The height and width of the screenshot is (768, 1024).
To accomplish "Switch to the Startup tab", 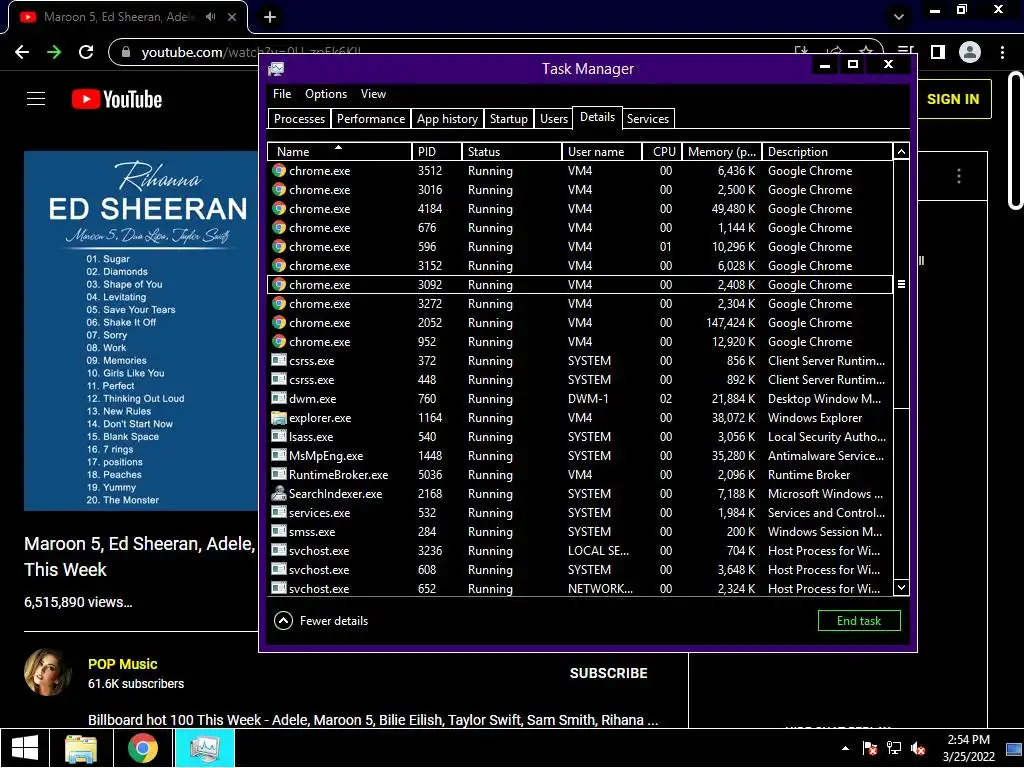I will tap(509, 118).
